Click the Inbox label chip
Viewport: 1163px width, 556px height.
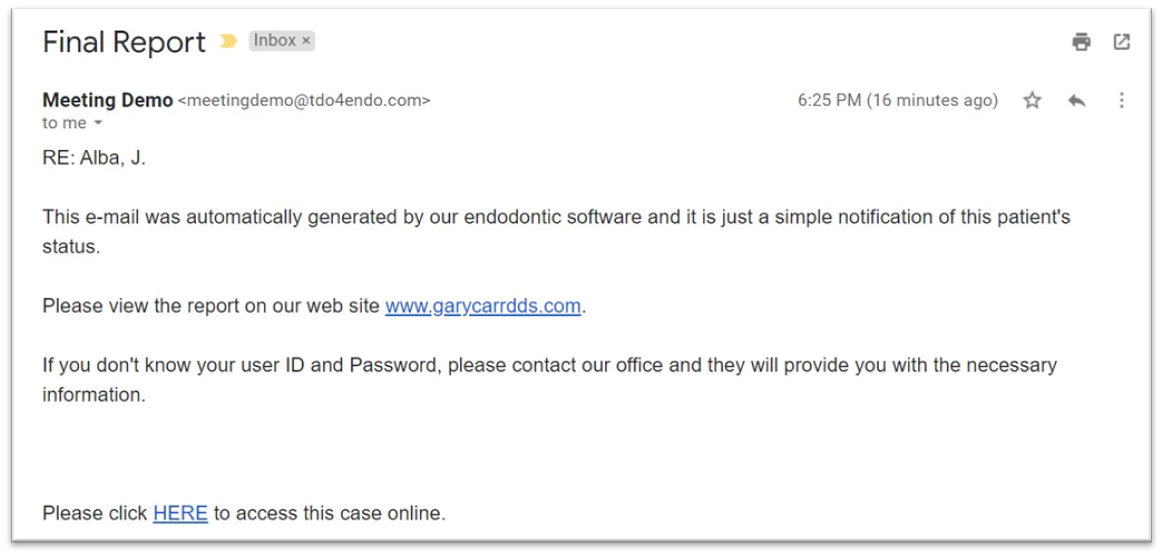click(274, 41)
